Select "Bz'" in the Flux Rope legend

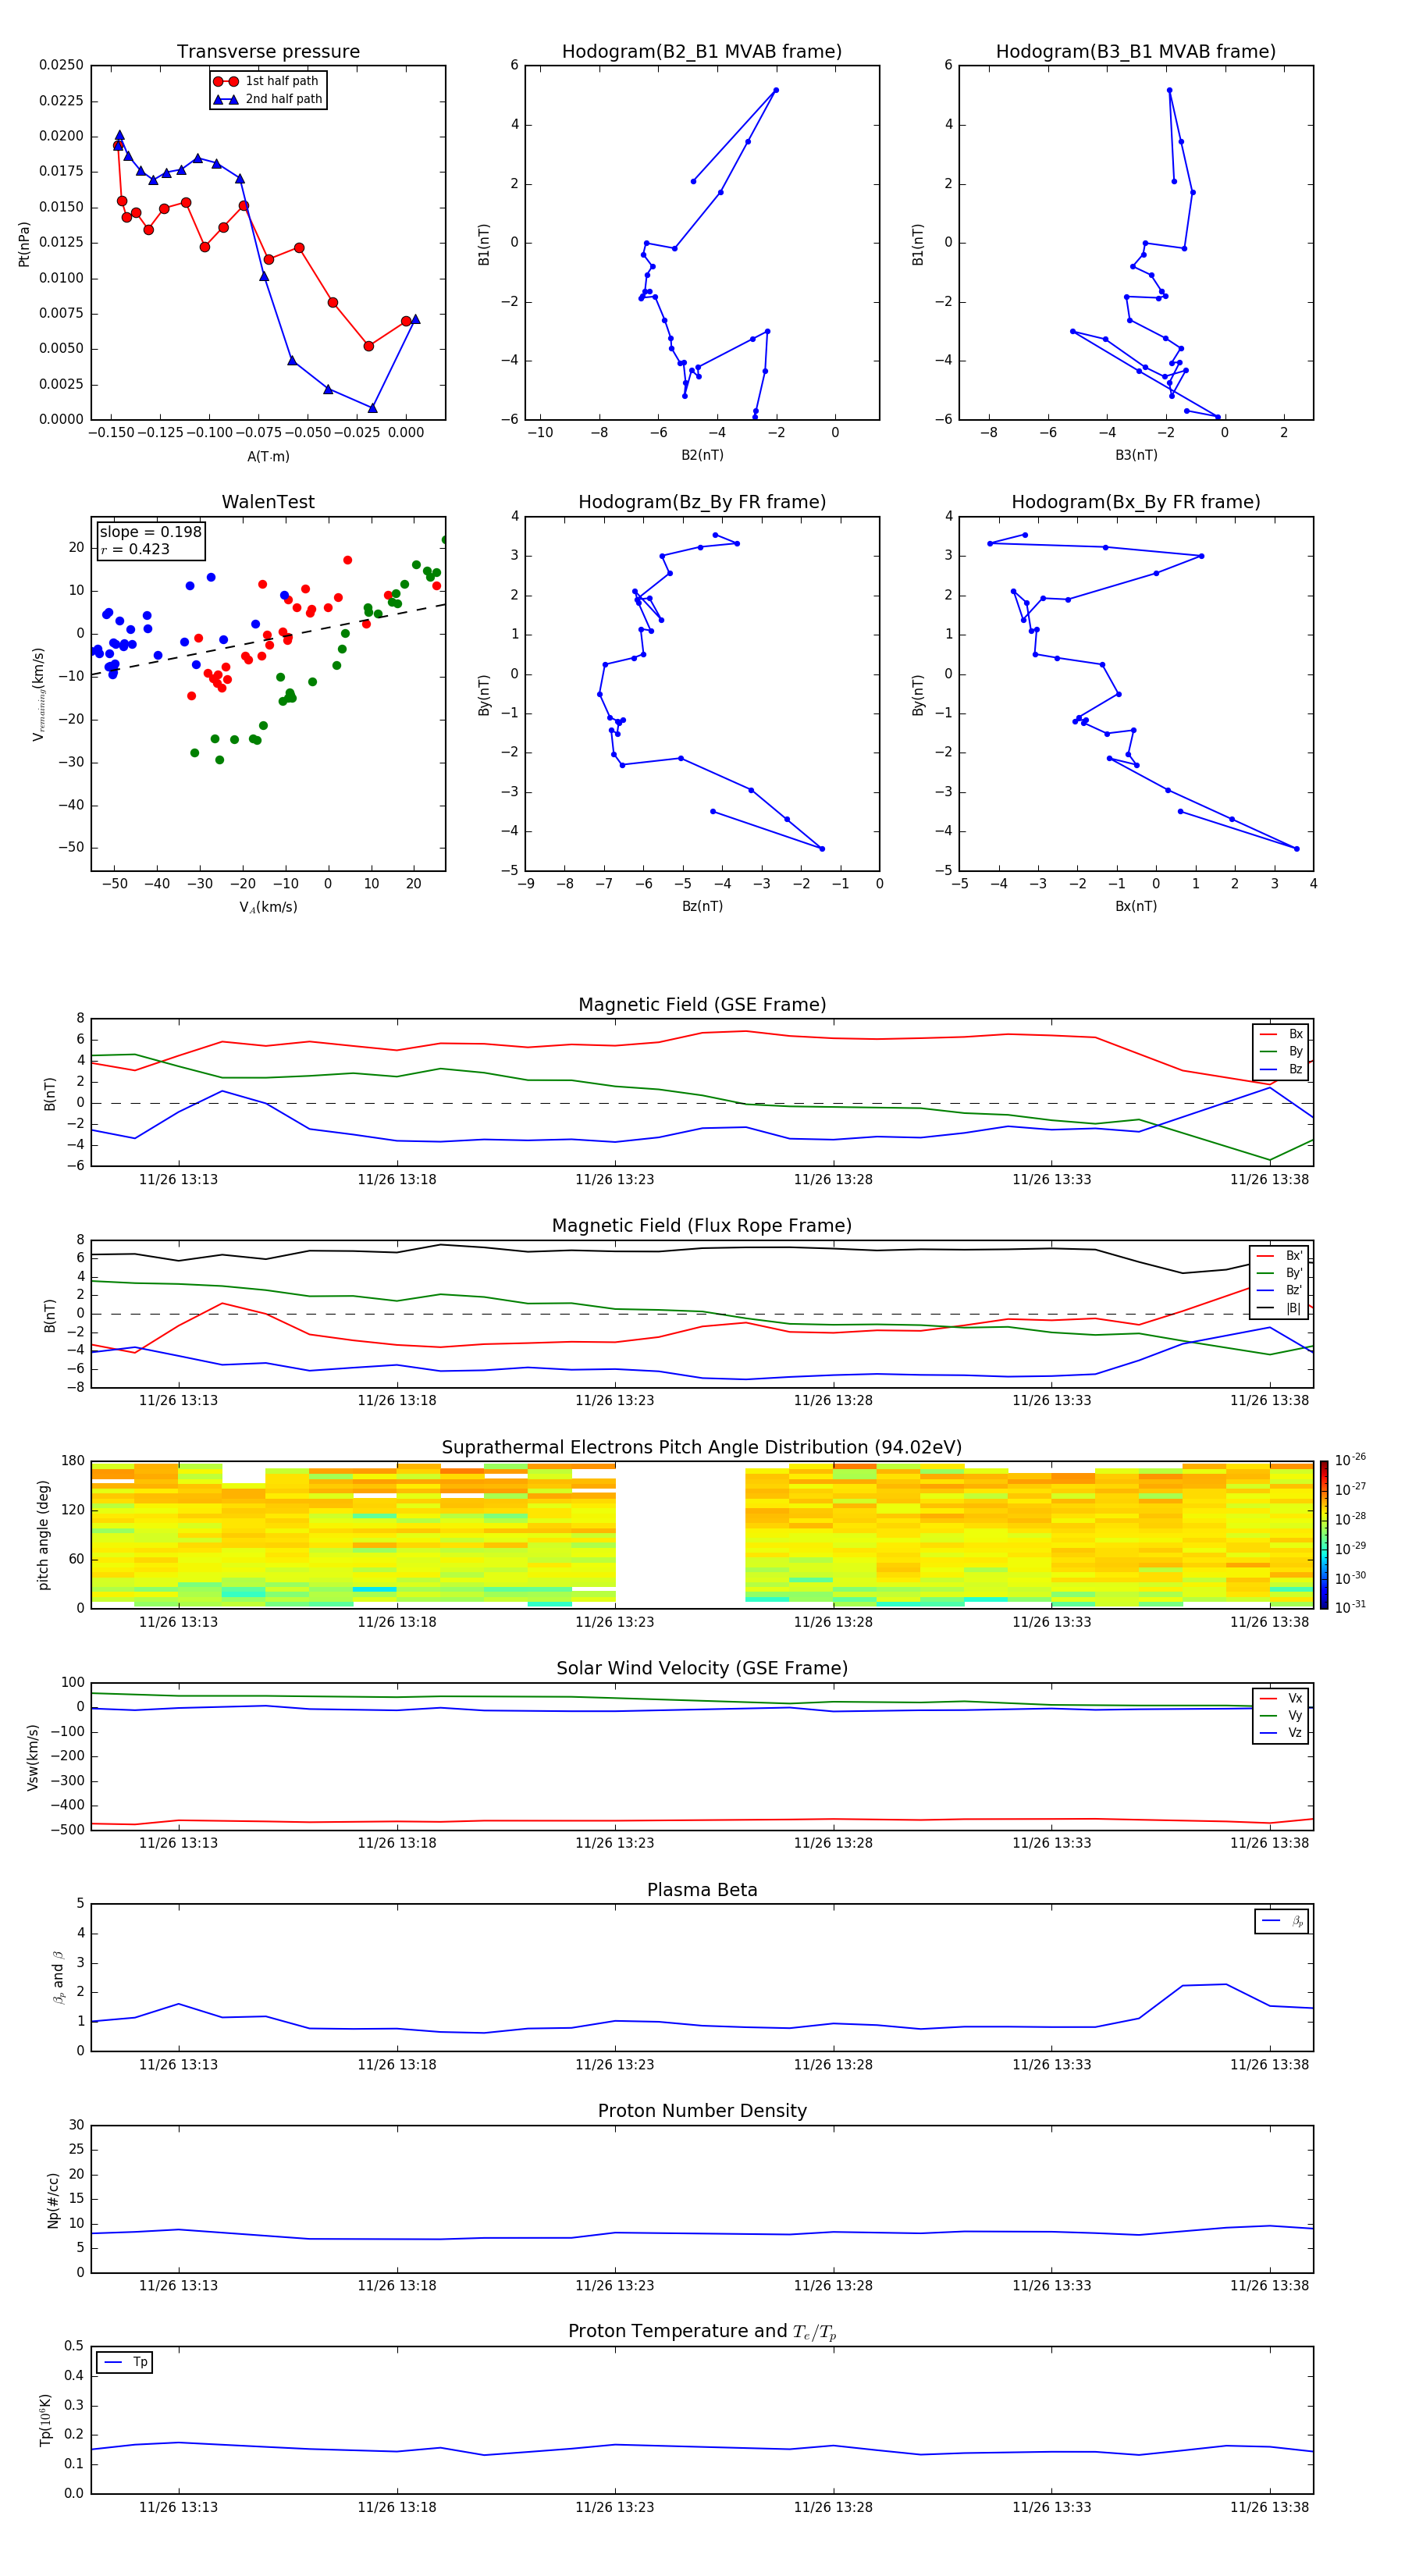1280,1291
